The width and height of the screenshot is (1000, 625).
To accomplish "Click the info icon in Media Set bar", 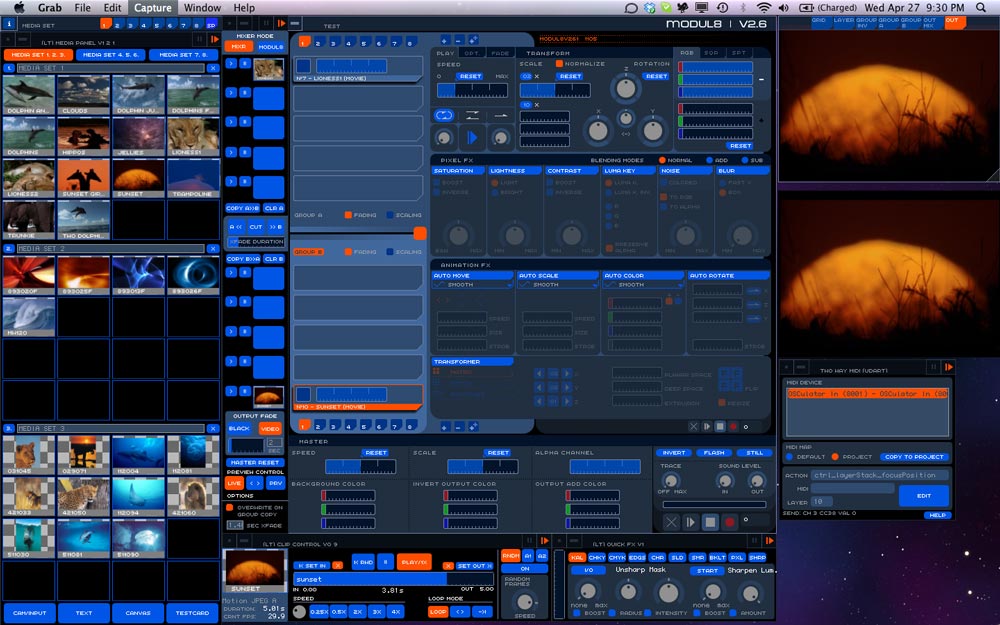I will [9, 24].
